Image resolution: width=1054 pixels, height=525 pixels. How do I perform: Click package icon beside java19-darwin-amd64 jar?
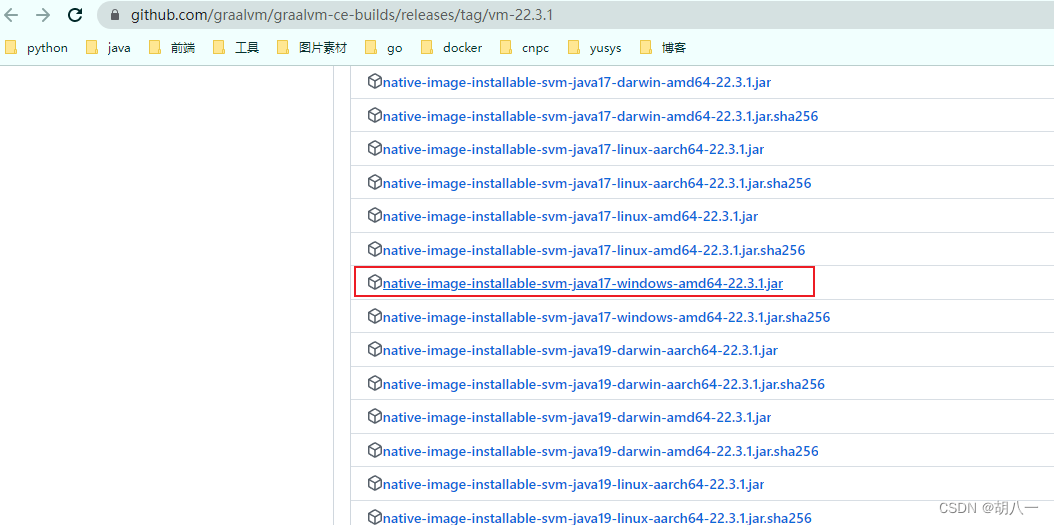[374, 417]
